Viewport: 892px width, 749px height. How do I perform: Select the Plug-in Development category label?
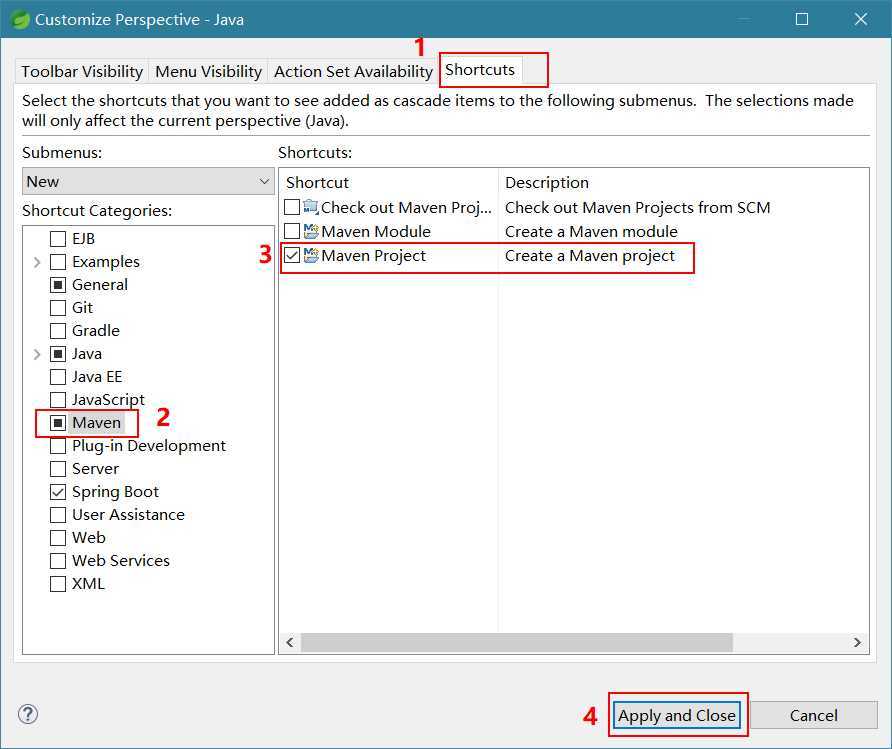[x=148, y=446]
